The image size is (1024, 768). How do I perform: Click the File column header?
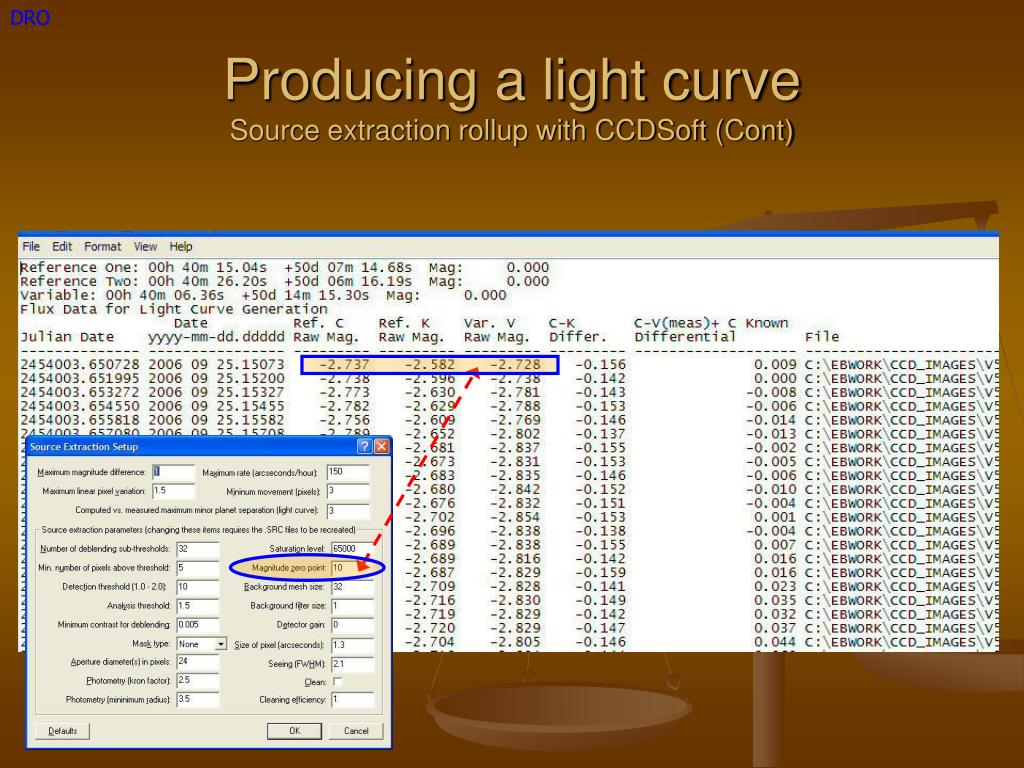(x=822, y=337)
